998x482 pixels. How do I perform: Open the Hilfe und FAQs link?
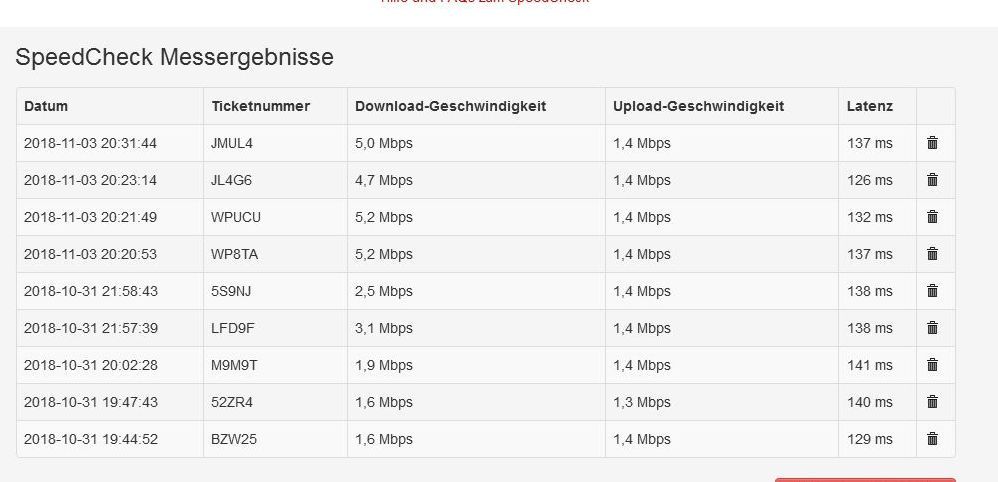click(x=485, y=2)
